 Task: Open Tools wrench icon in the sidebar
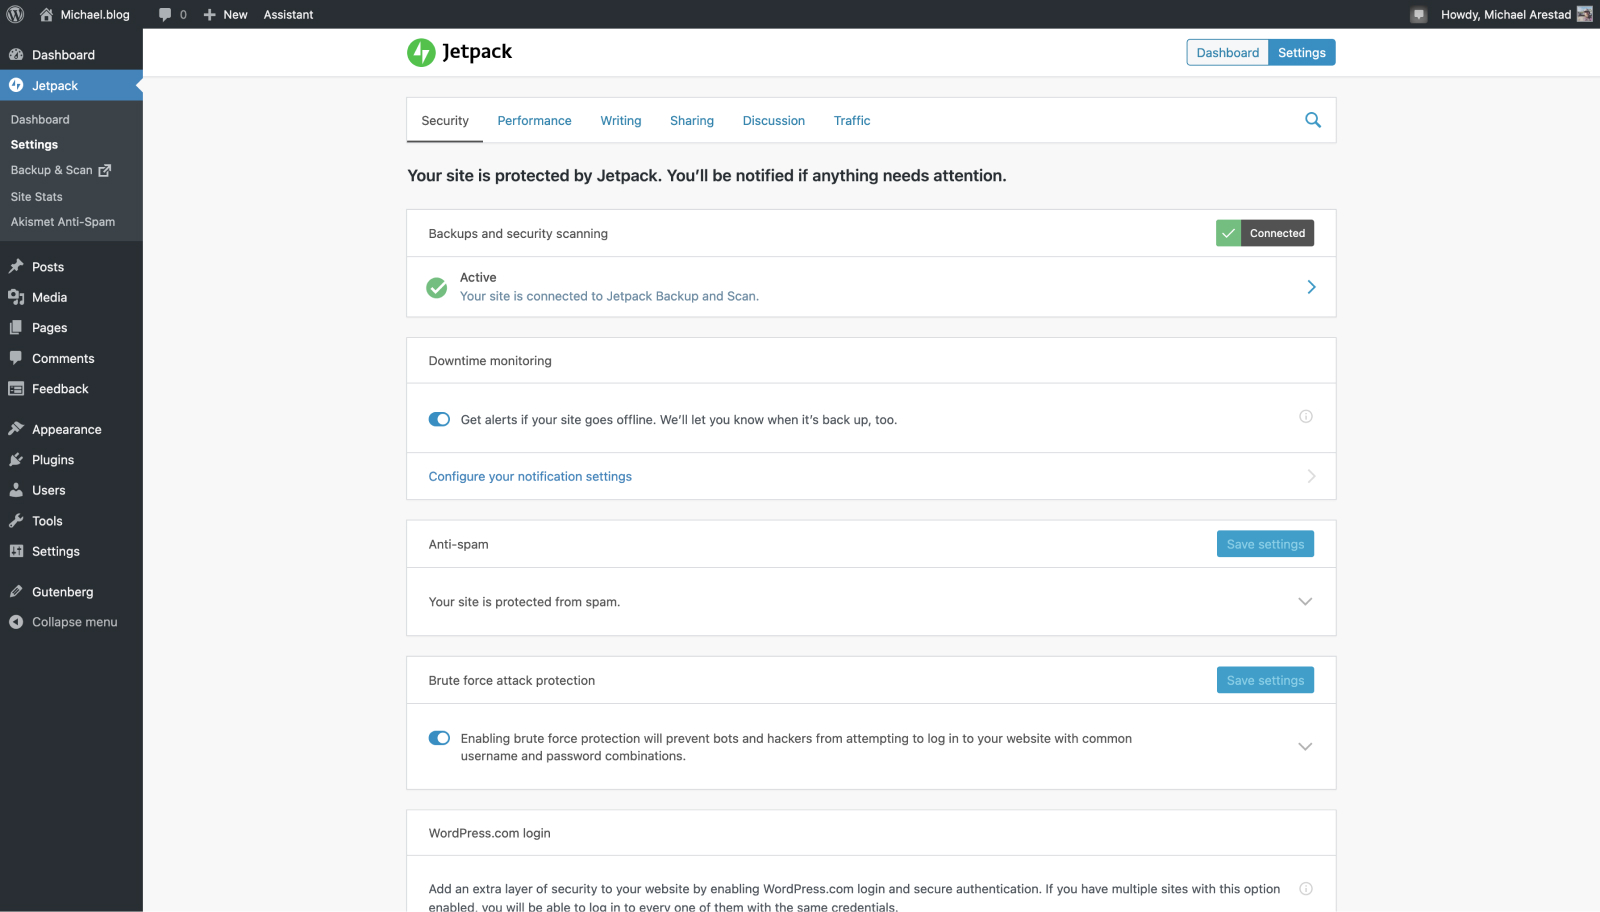tap(16, 521)
